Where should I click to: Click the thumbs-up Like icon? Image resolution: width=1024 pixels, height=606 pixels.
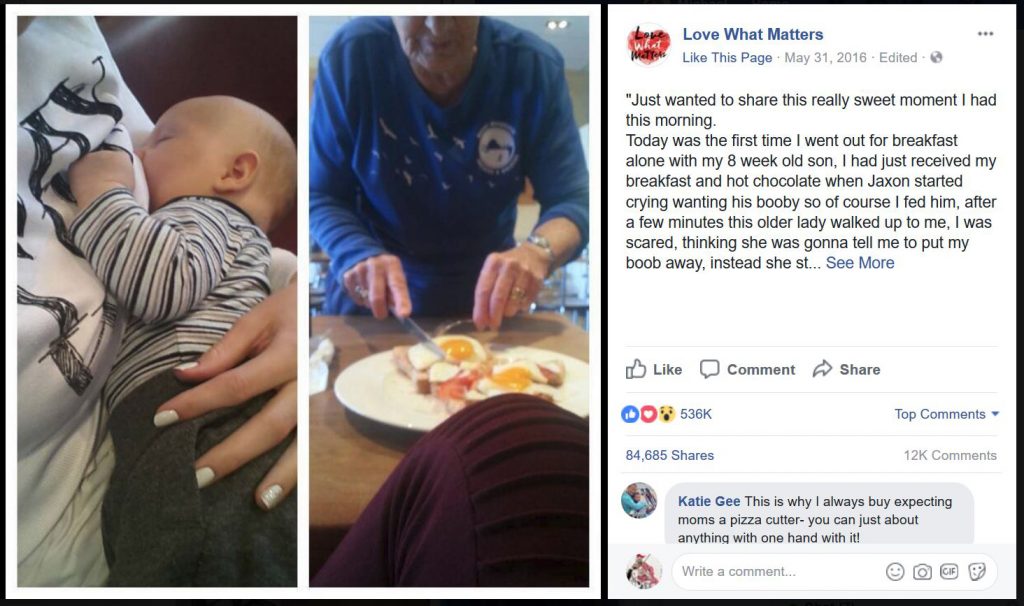pyautogui.click(x=635, y=369)
